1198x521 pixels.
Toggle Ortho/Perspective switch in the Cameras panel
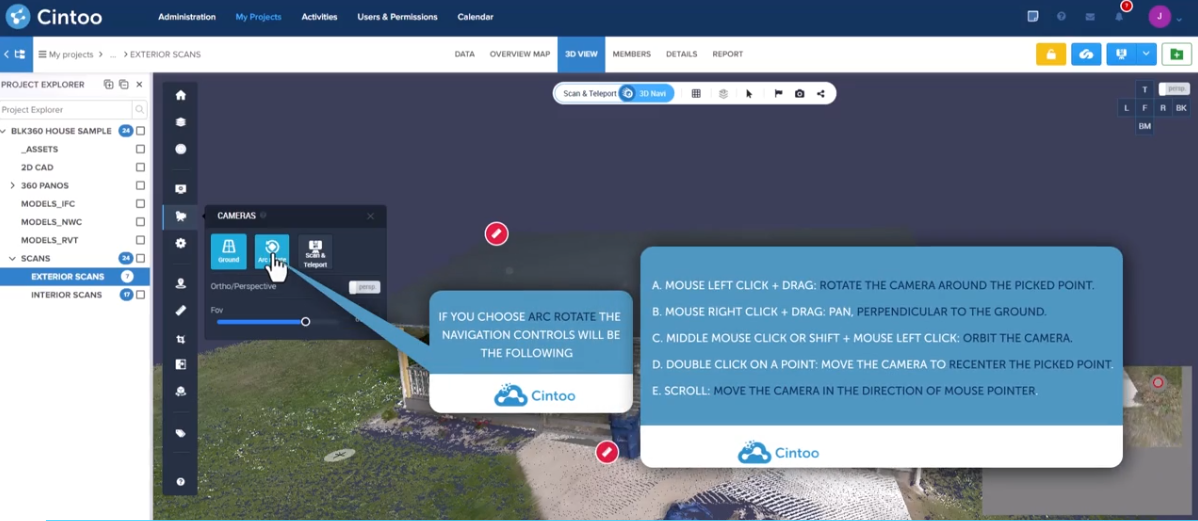[365, 287]
